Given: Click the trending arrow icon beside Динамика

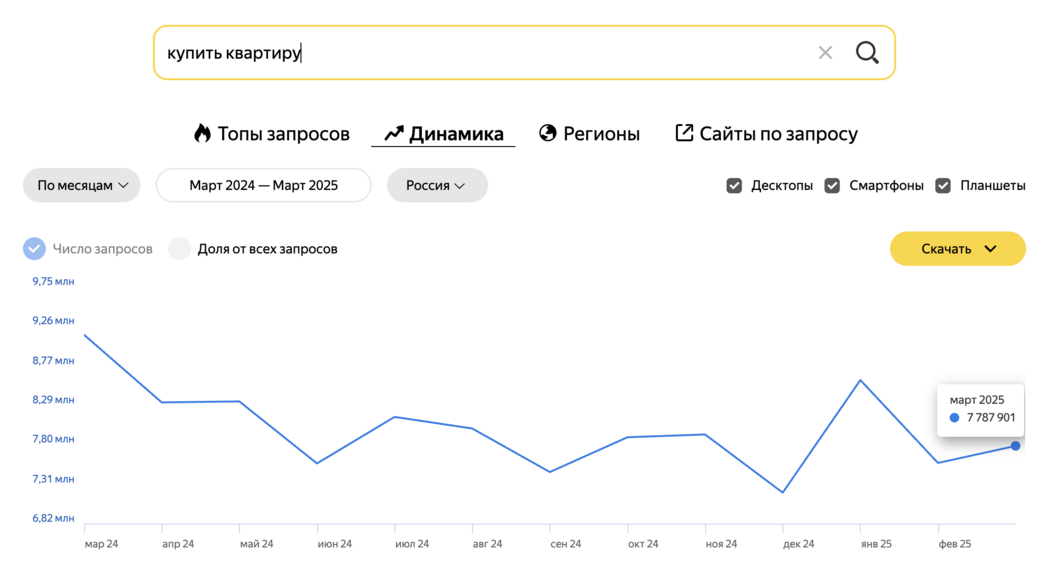Looking at the screenshot, I should click(394, 133).
